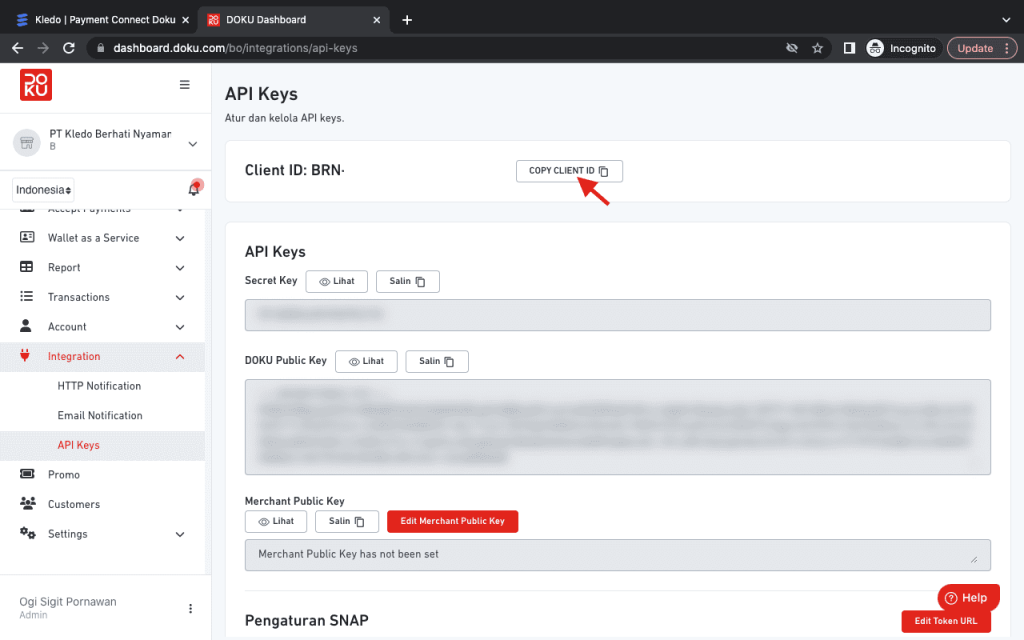Close the Kledo Payment Connect Doku tab

coord(185,20)
